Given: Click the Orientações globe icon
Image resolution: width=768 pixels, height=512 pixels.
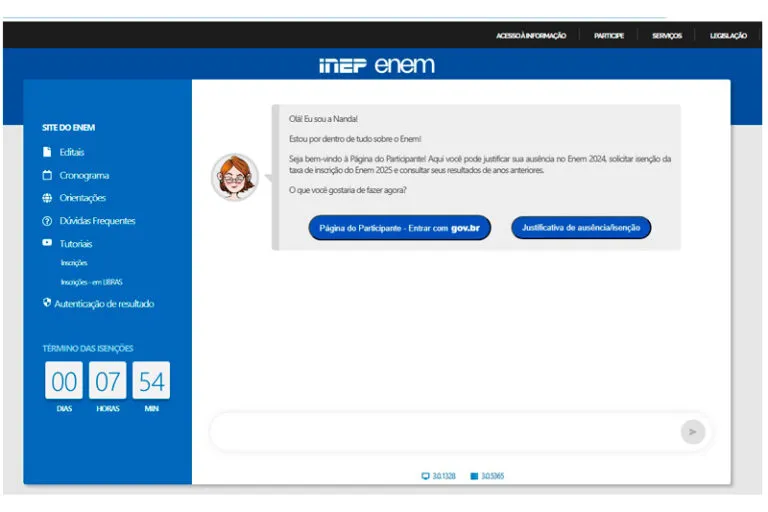Looking at the screenshot, I should [x=47, y=198].
